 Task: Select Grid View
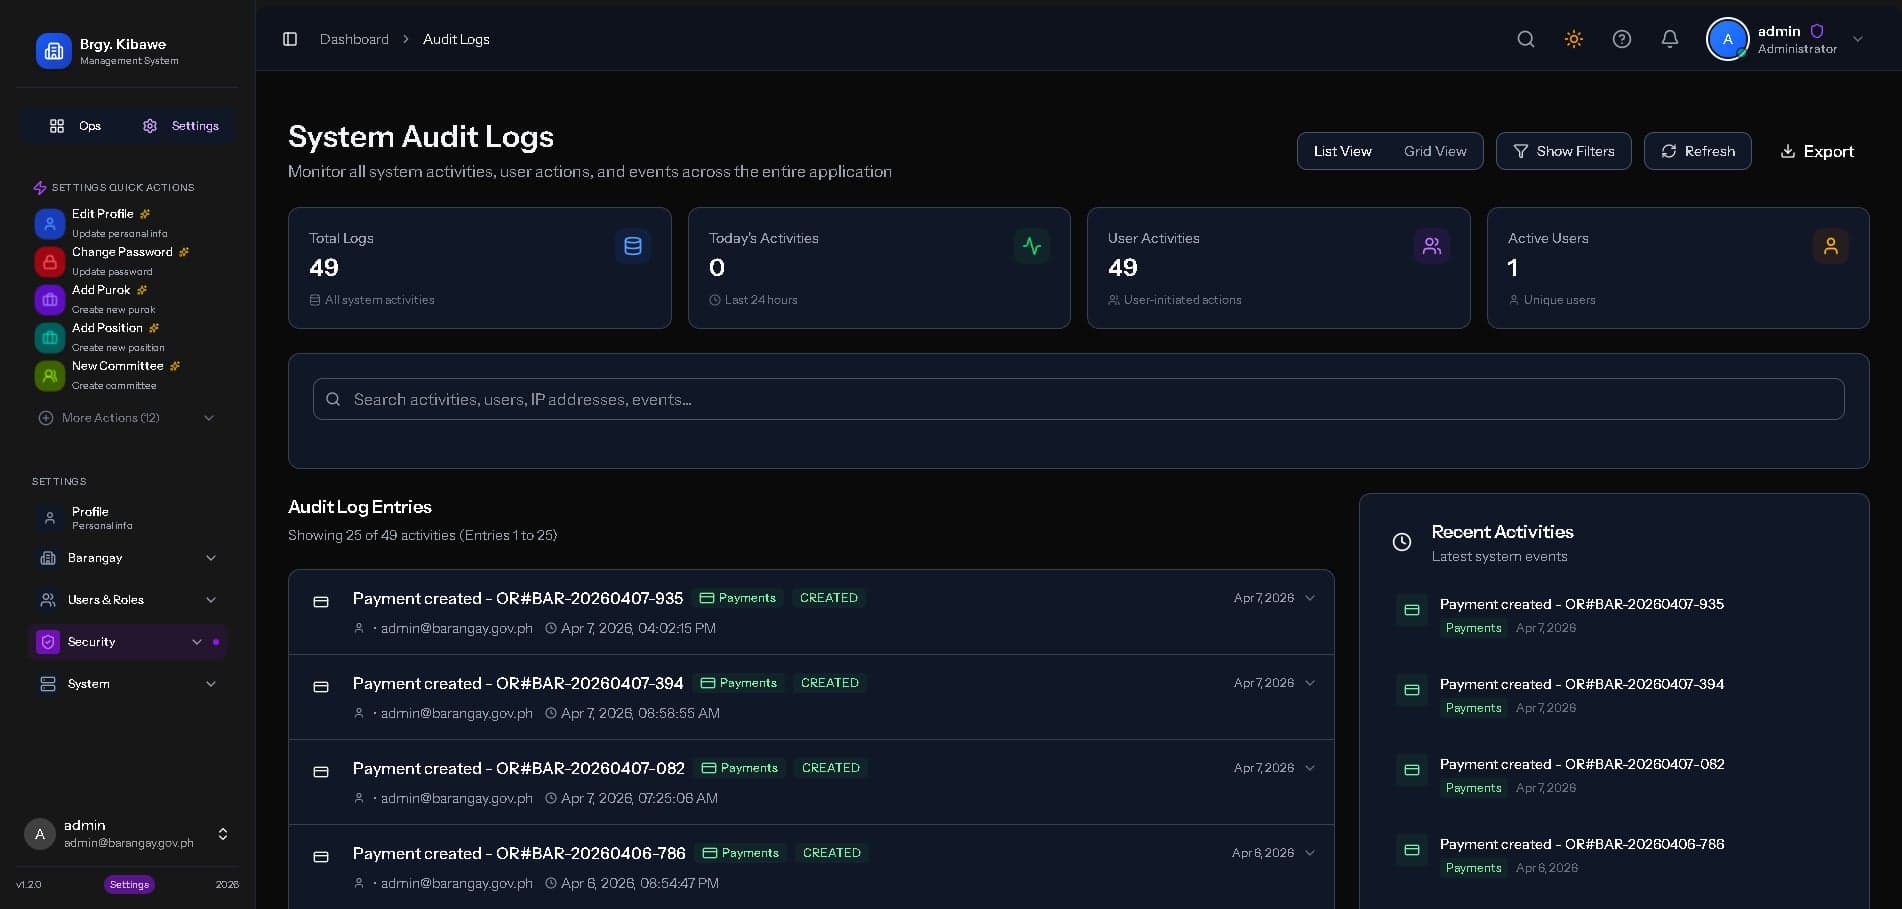tap(1435, 151)
